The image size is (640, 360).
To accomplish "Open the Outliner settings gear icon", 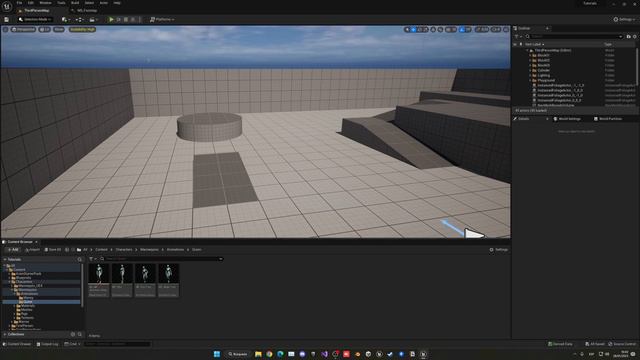I will tap(635, 36).
